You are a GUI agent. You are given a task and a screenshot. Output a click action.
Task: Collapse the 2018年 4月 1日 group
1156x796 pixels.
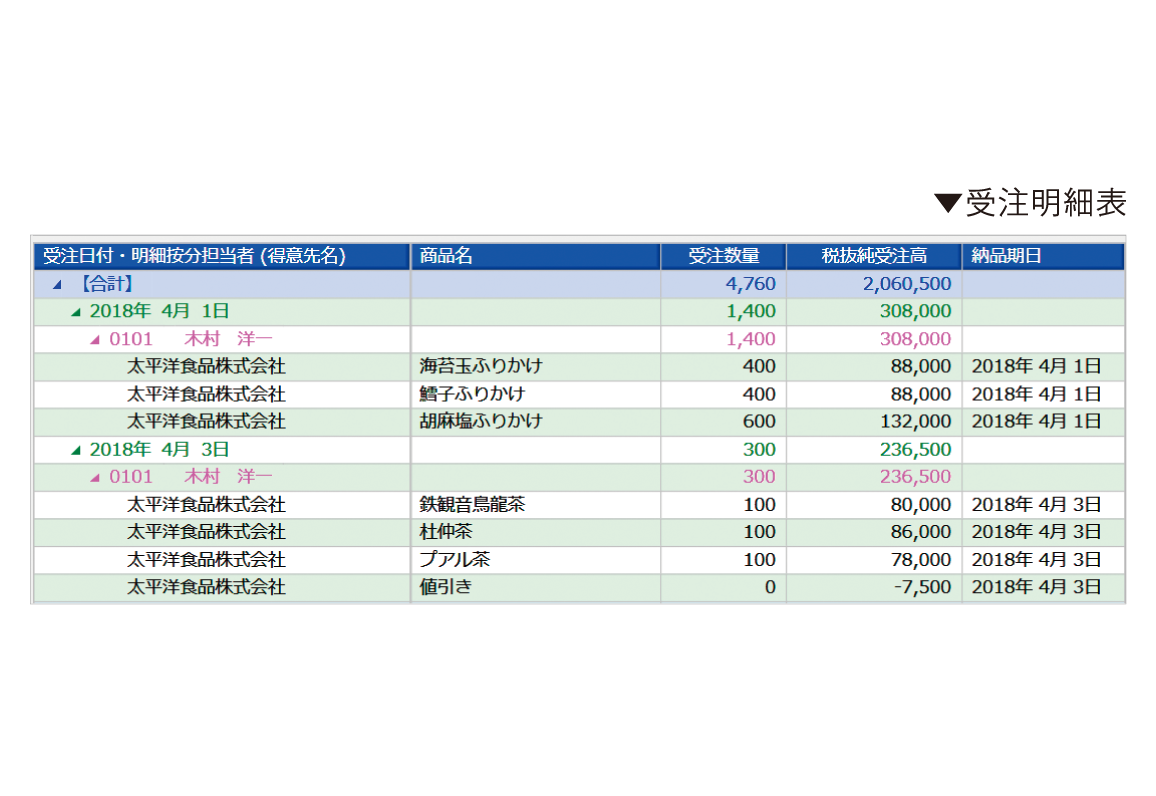(76, 312)
